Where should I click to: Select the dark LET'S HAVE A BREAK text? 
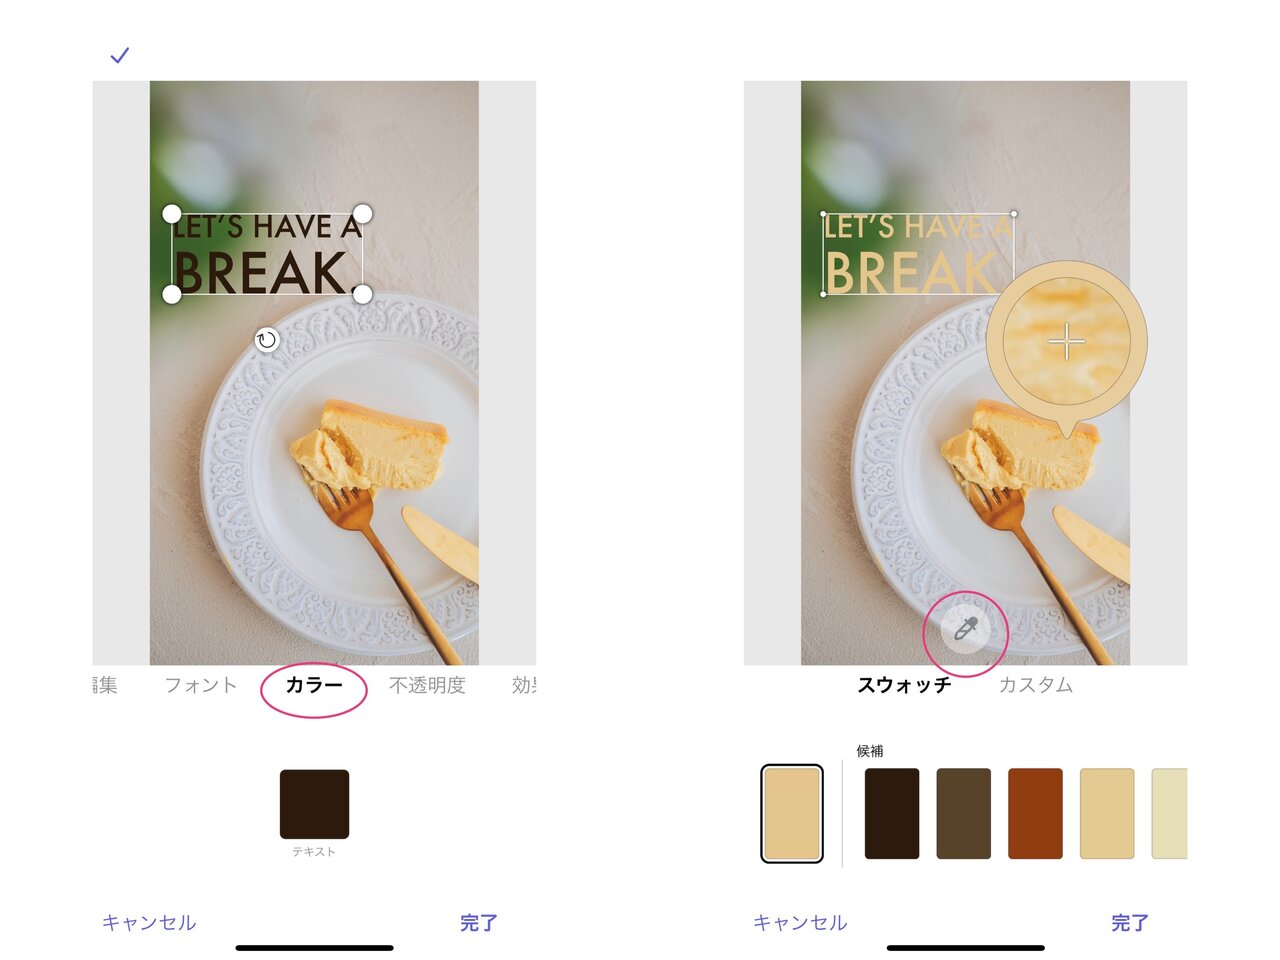pyautogui.click(x=267, y=255)
